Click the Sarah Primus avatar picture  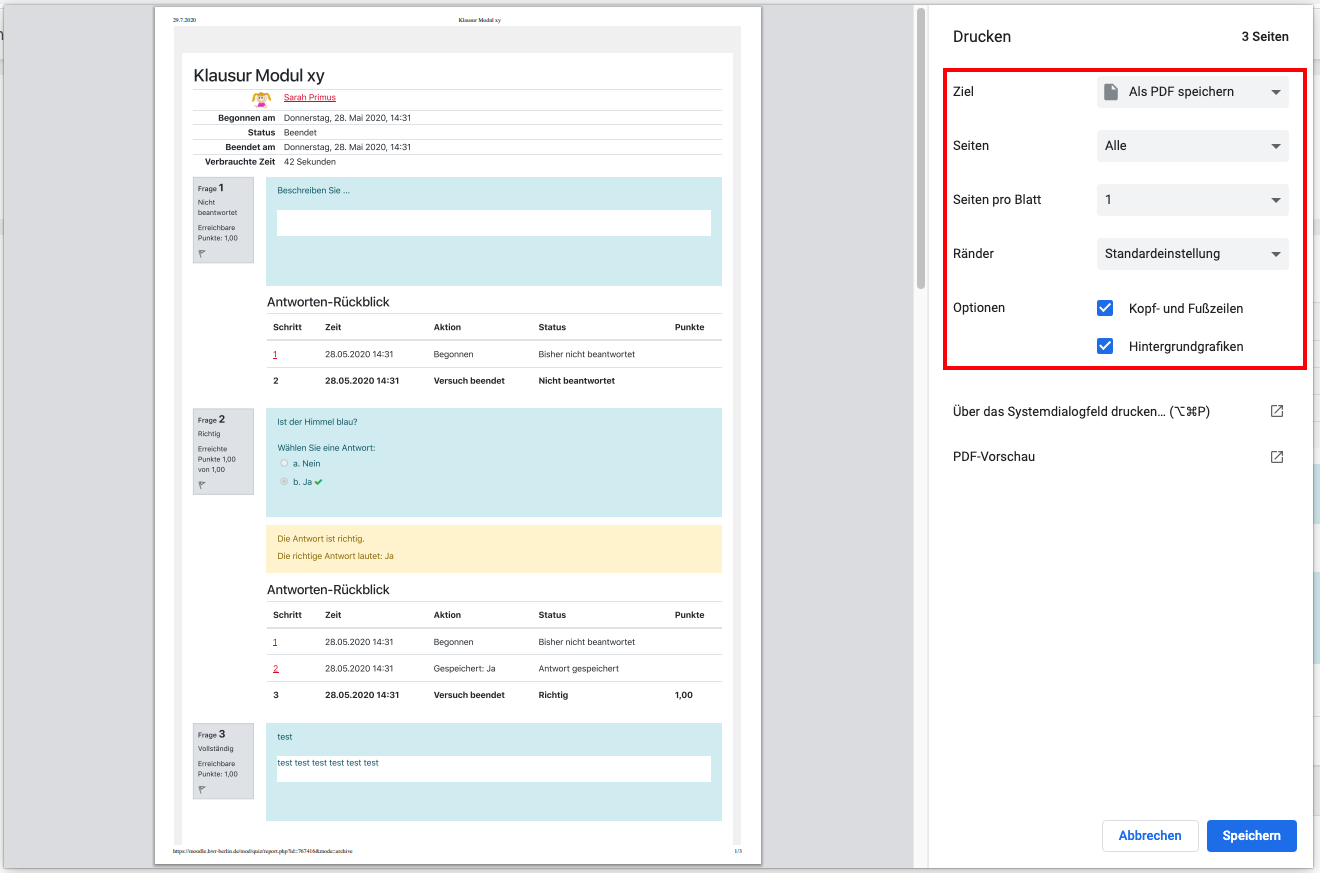(261, 98)
